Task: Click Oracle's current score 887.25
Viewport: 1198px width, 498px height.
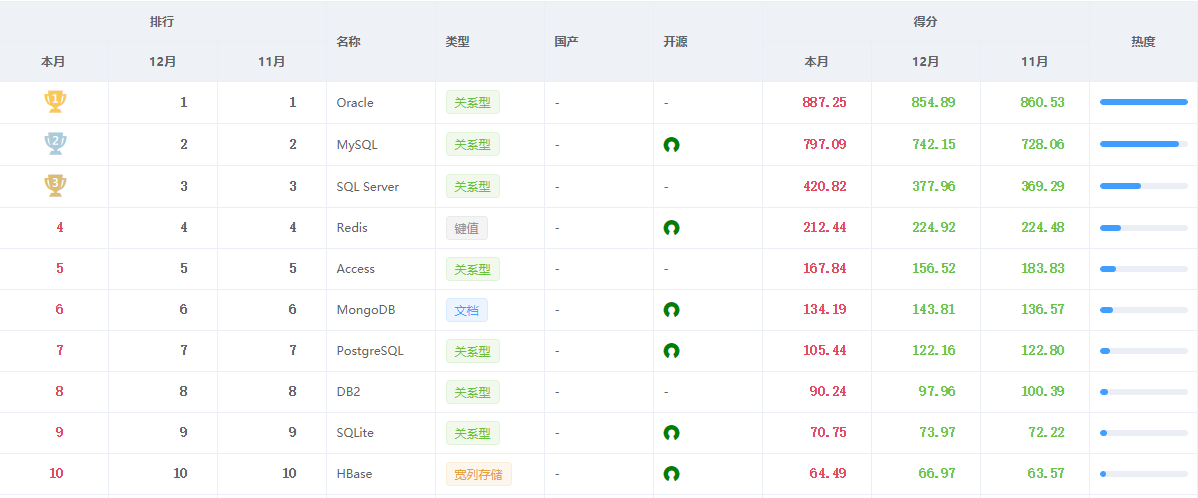Action: point(824,102)
